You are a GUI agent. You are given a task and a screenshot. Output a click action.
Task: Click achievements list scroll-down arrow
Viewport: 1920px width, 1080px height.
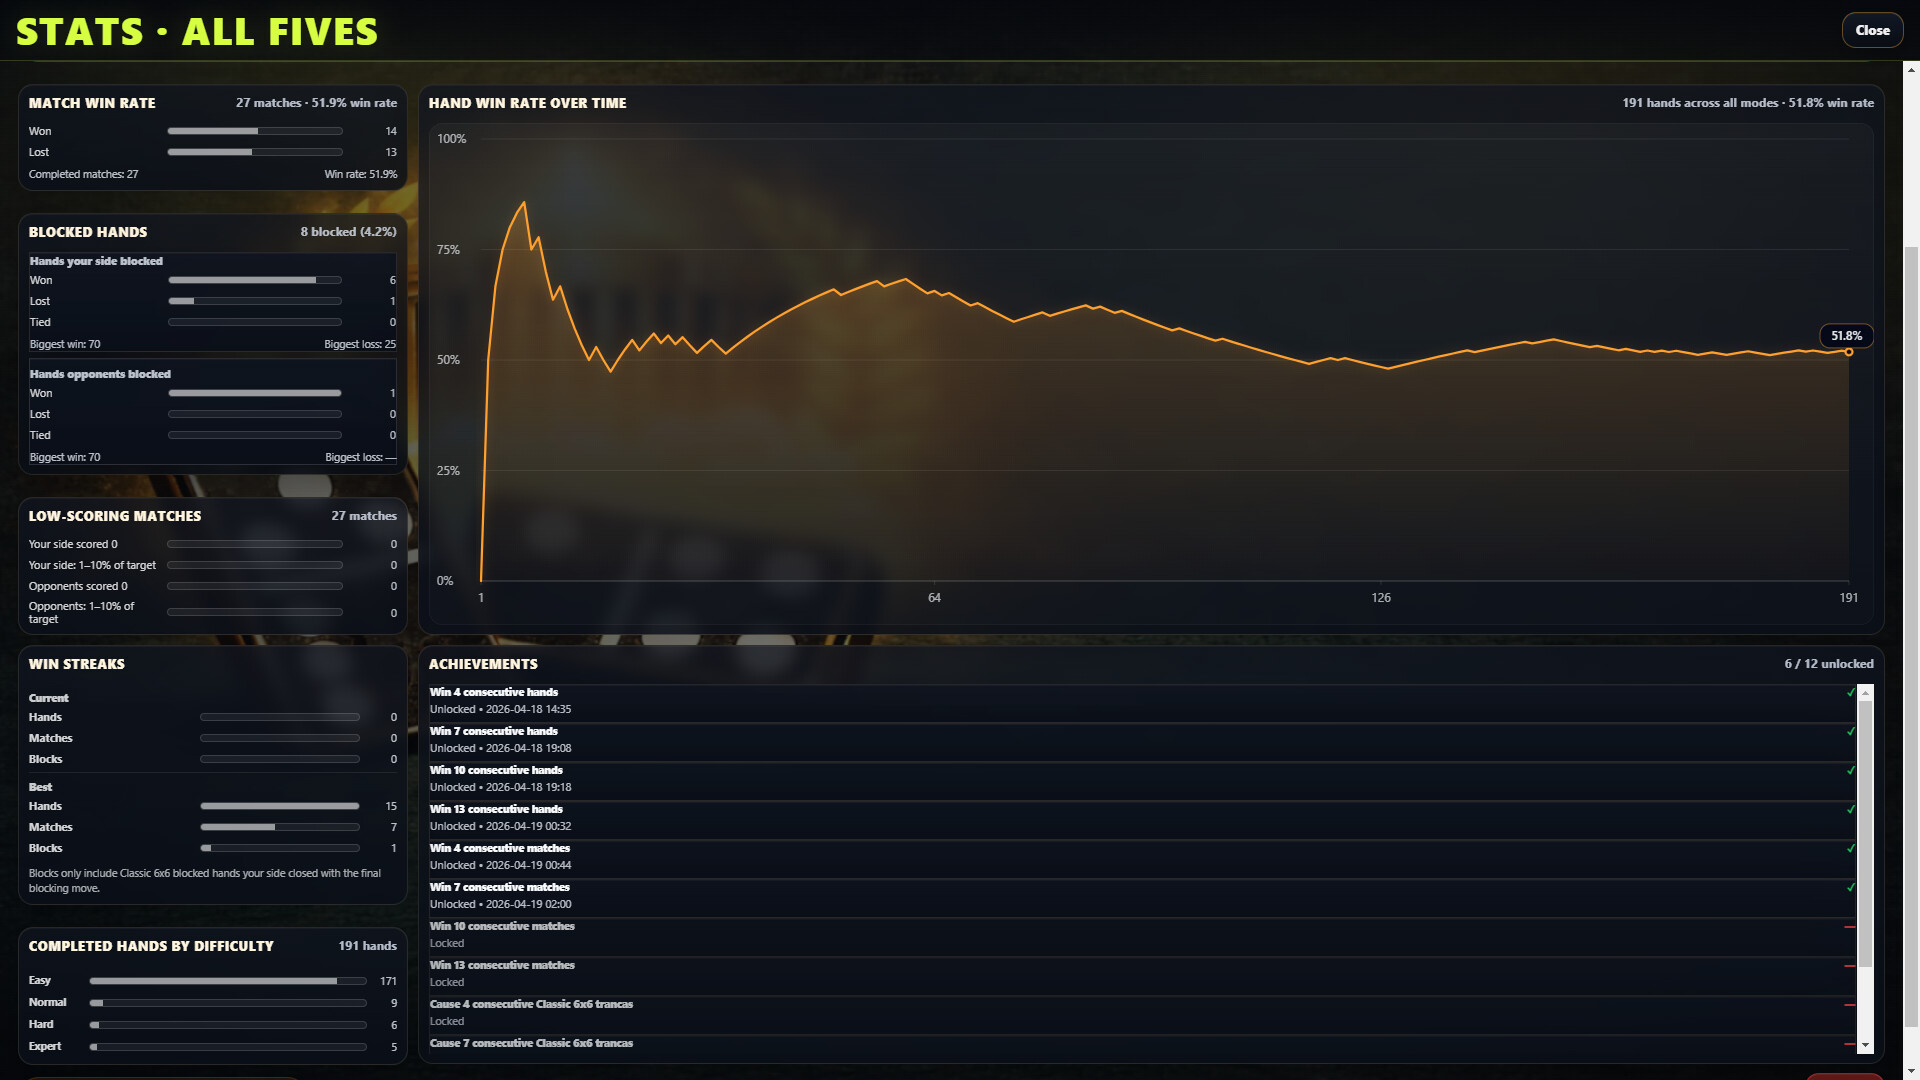point(1865,1045)
